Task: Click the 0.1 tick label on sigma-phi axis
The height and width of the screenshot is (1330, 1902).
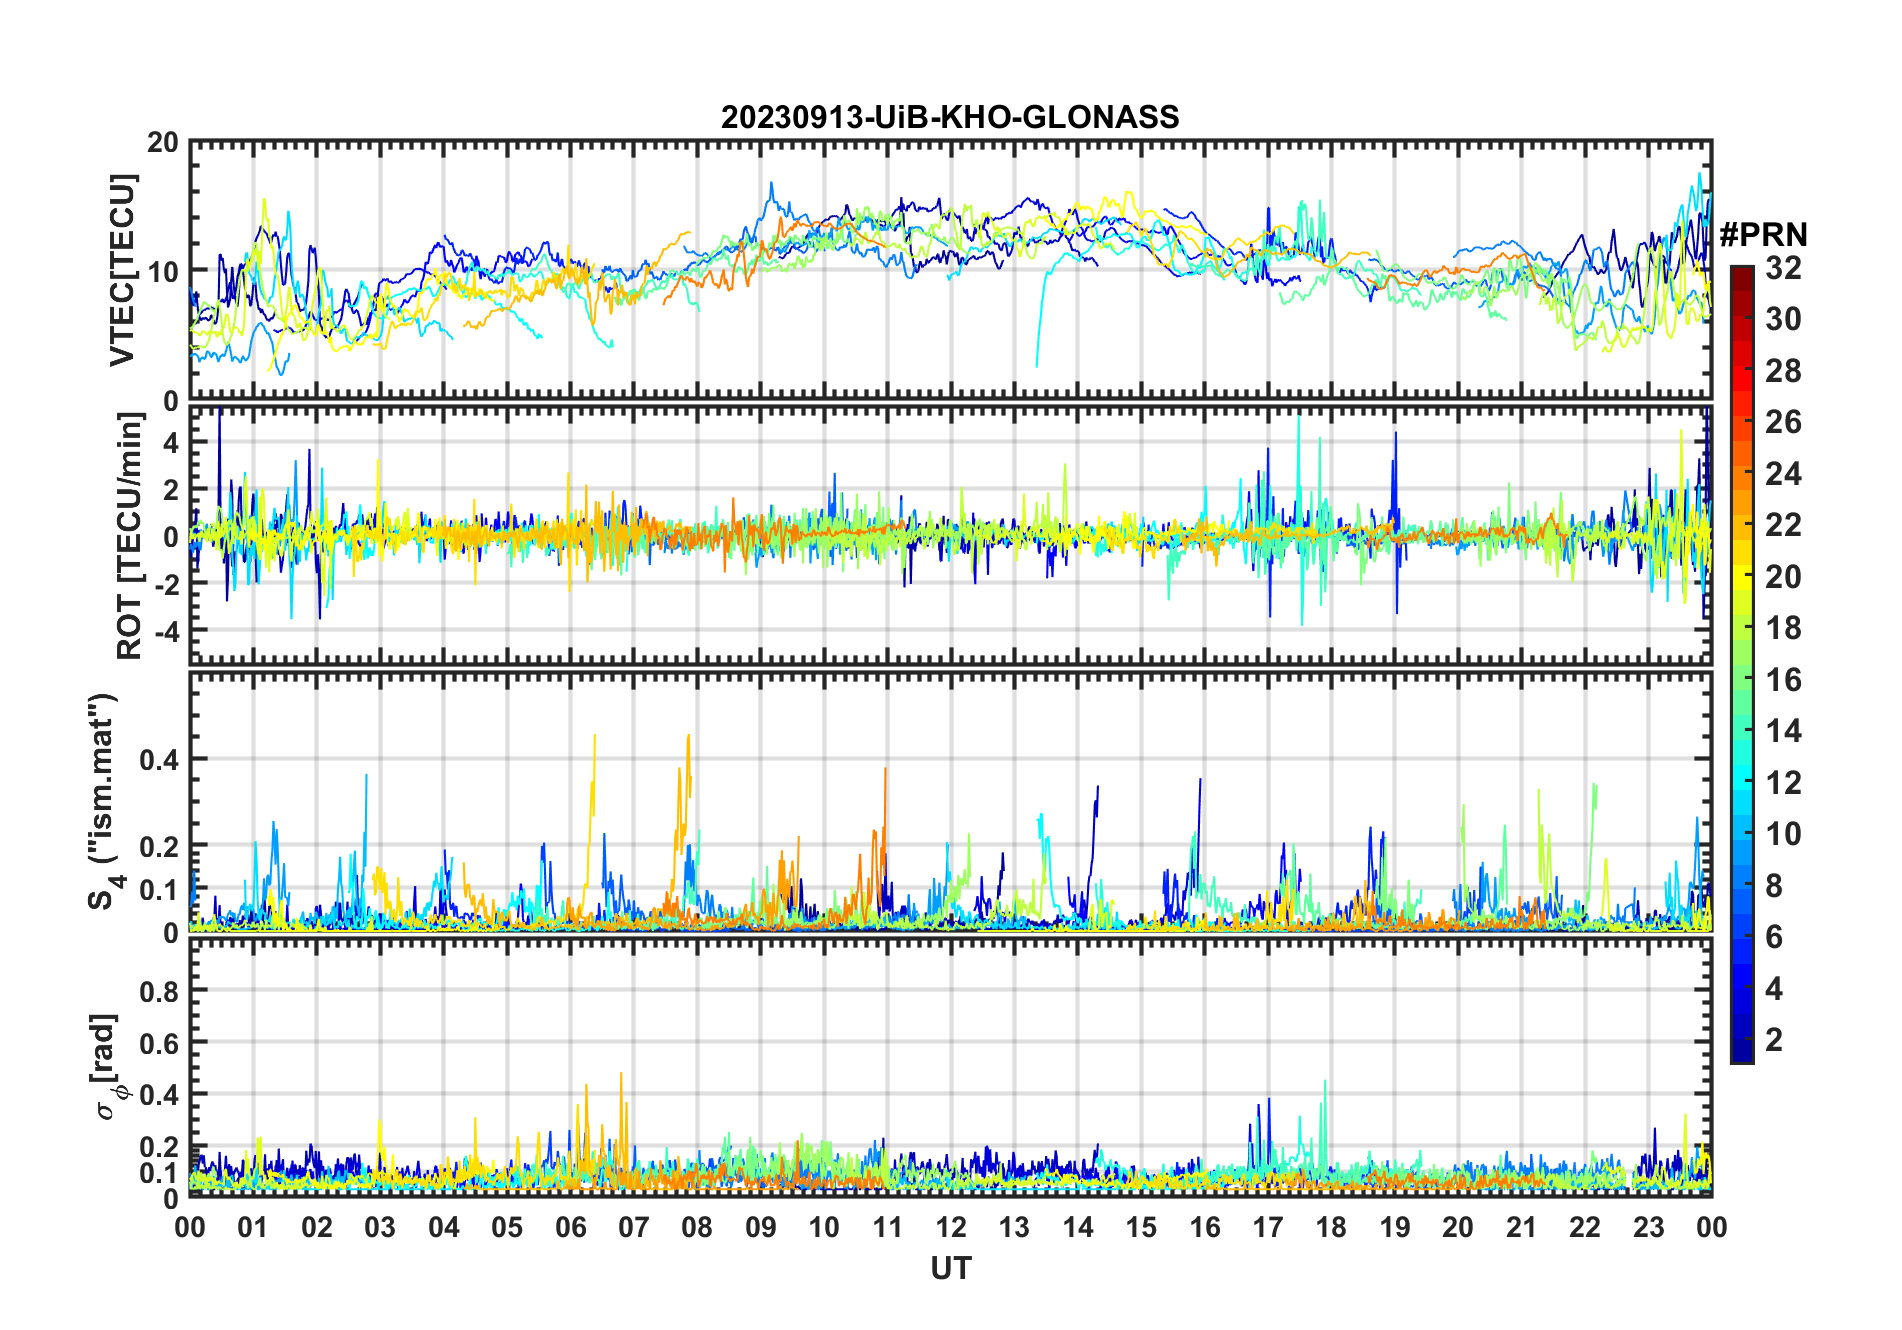Action: click(x=160, y=1172)
